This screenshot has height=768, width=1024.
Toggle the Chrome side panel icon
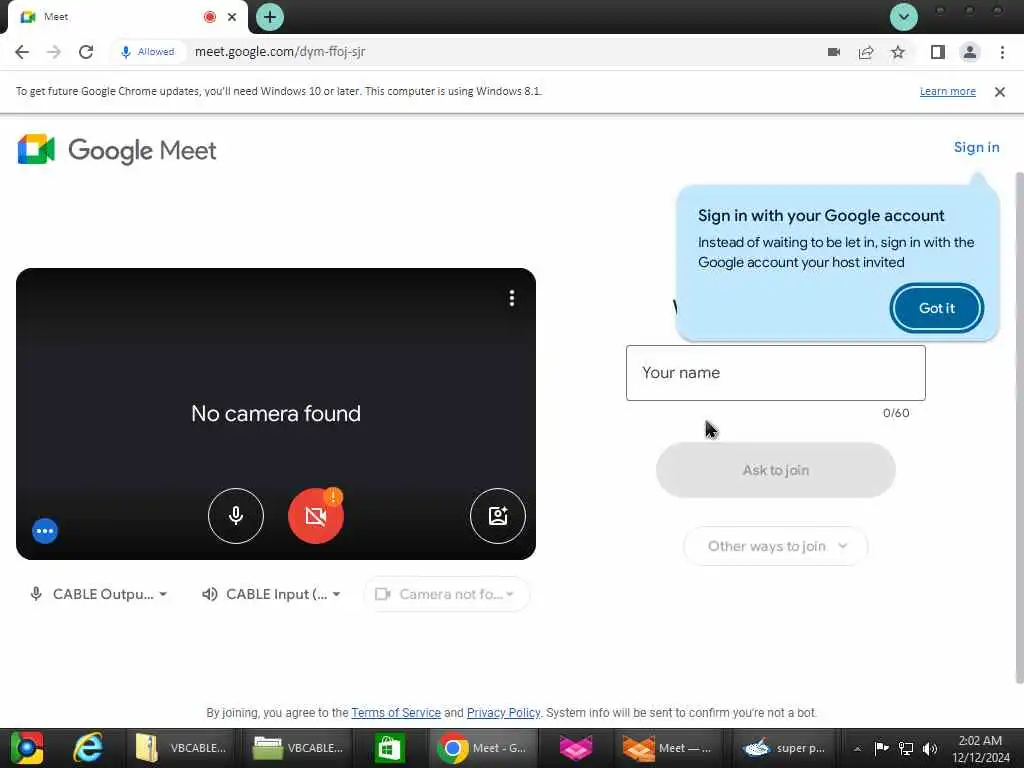tap(938, 52)
